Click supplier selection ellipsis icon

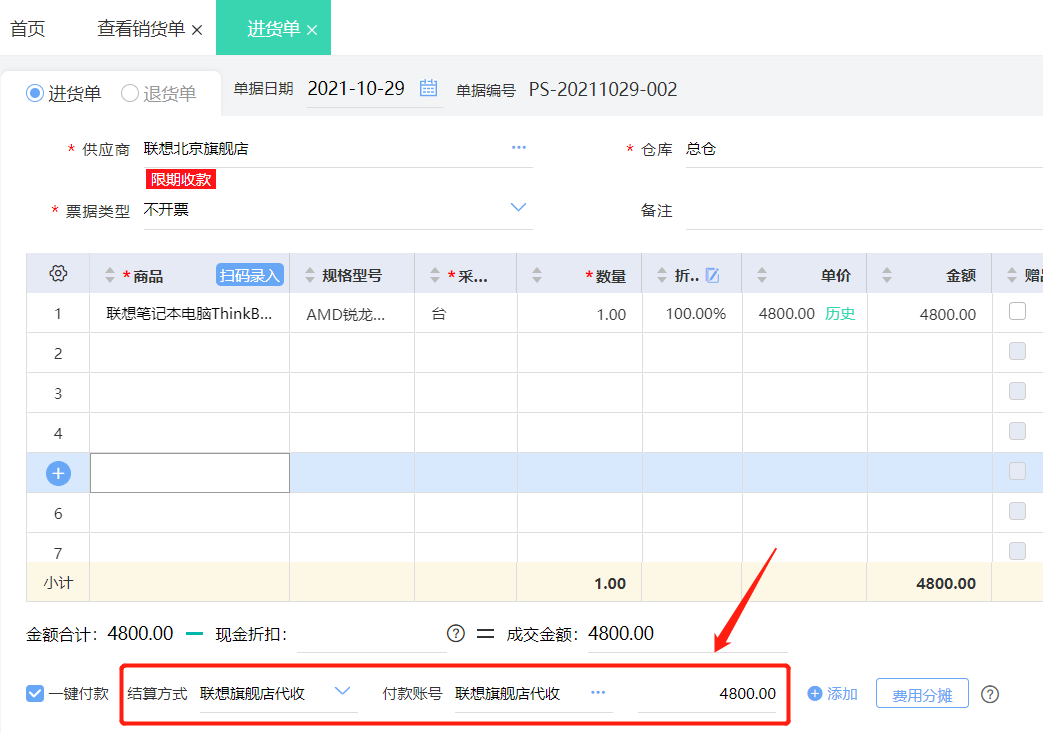[519, 148]
